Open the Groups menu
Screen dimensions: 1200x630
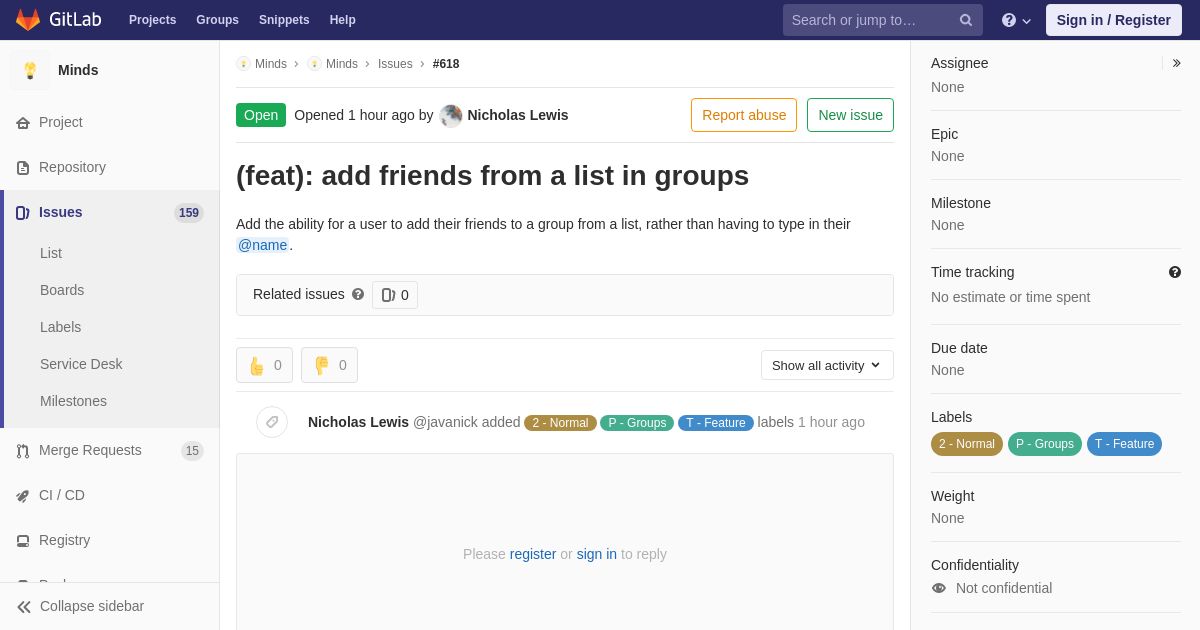(217, 20)
